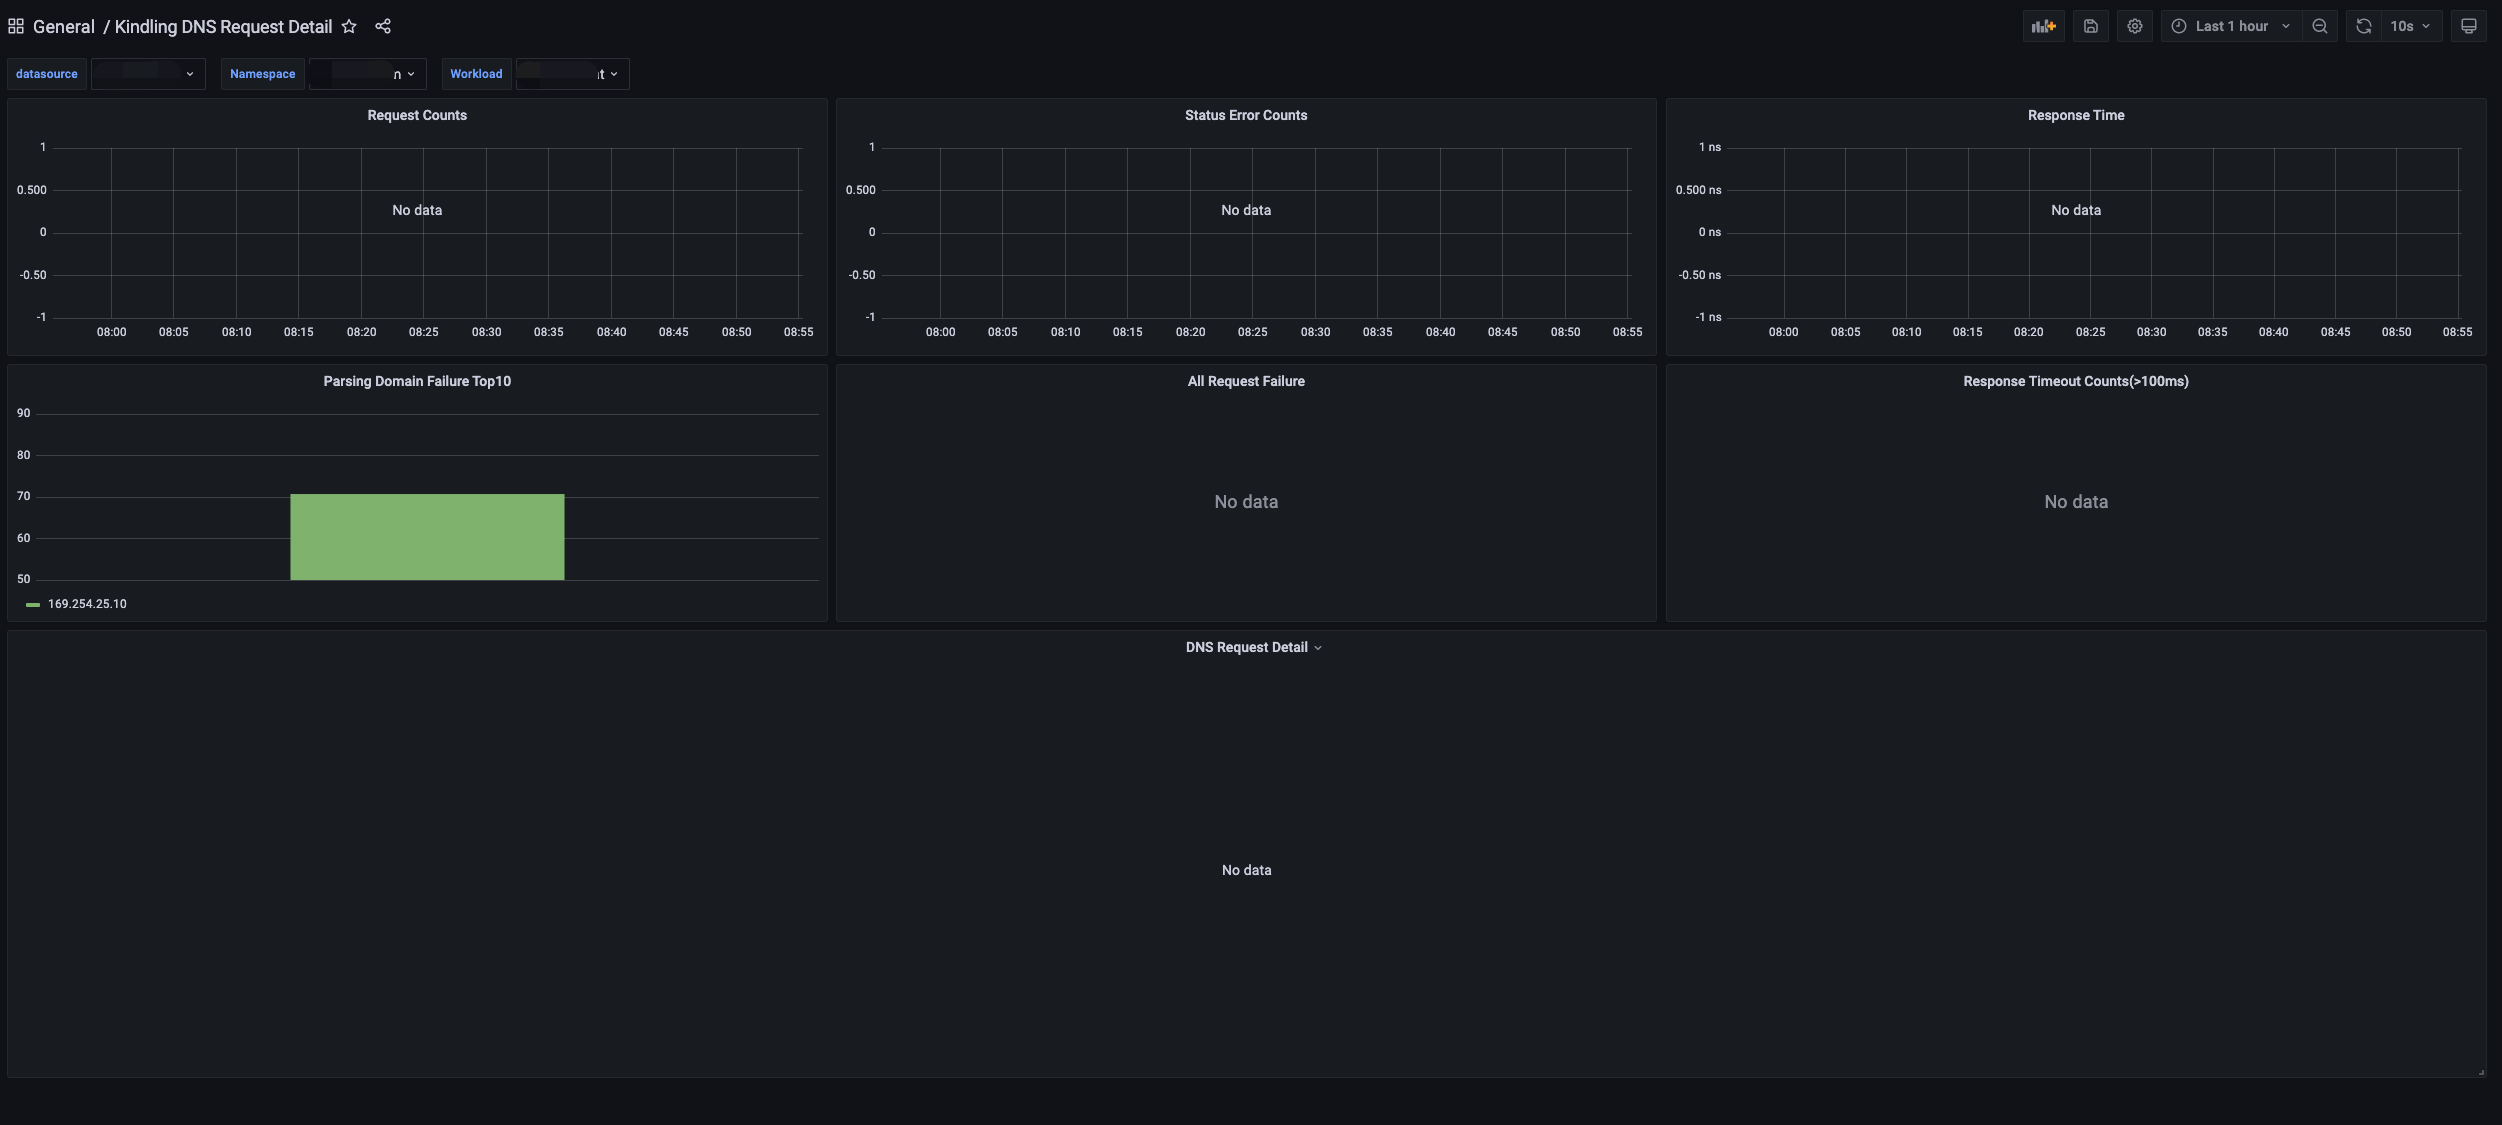2502x1125 pixels.
Task: Toggle the 169.254.25.10 legend series
Action: [87, 604]
